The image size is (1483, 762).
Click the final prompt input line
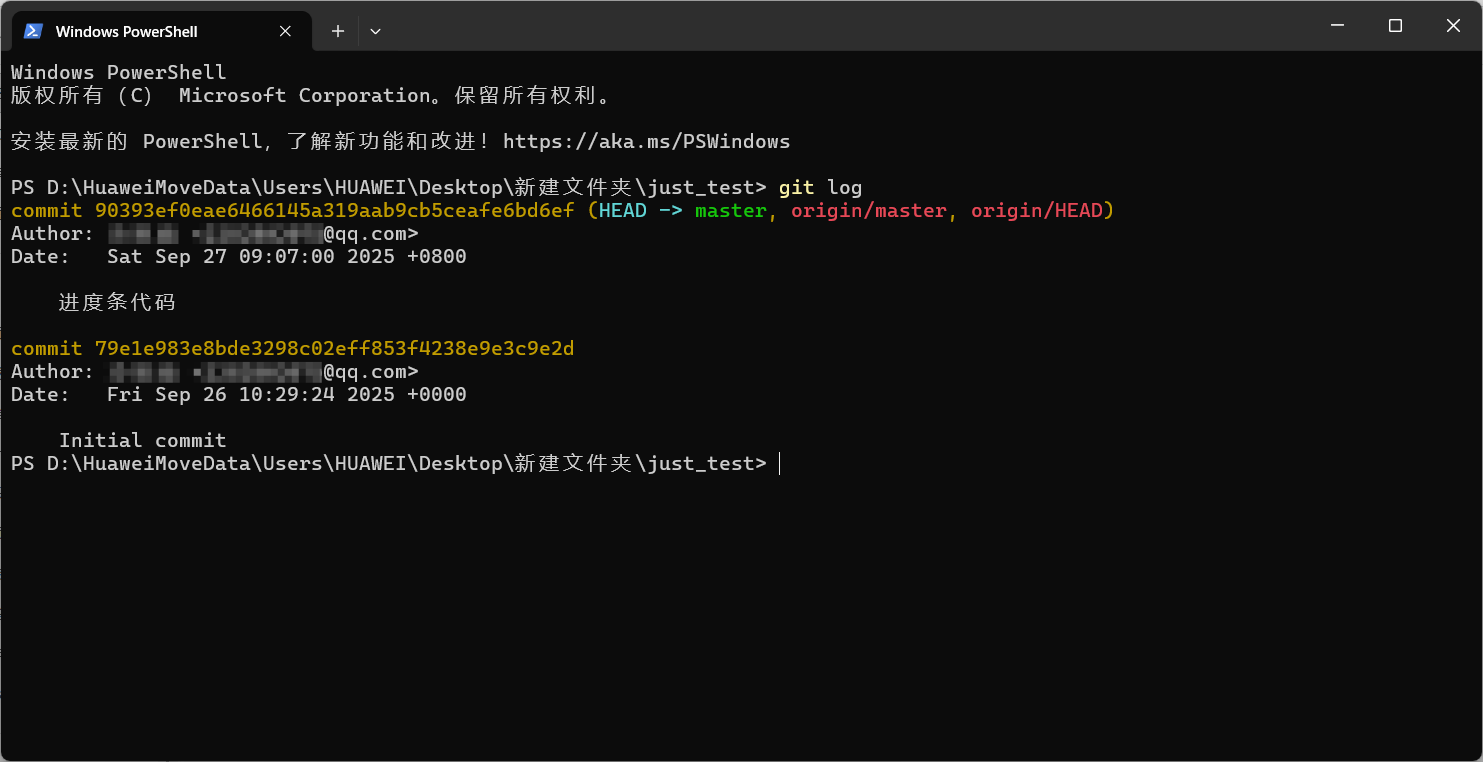395,464
